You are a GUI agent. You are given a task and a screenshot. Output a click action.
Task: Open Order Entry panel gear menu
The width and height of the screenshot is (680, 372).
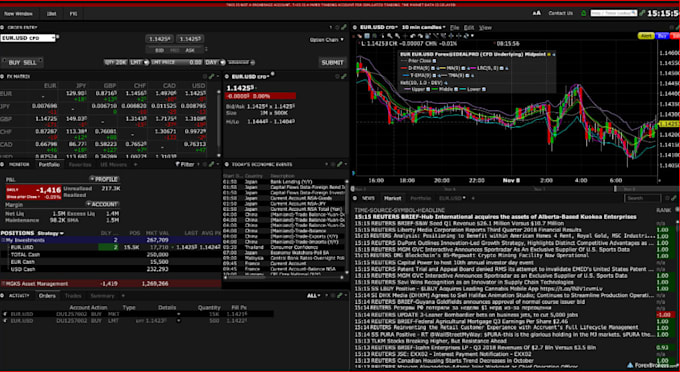tap(2, 27)
